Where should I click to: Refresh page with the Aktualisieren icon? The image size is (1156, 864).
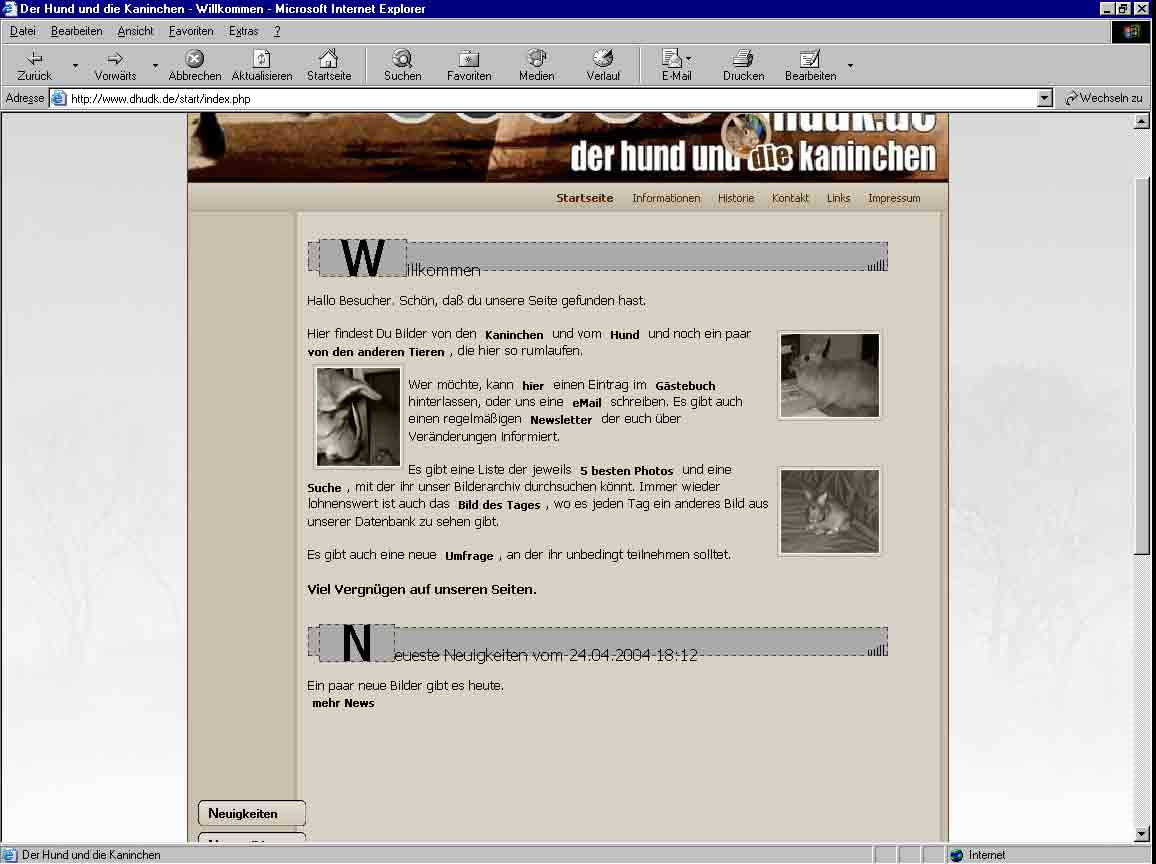(x=261, y=59)
